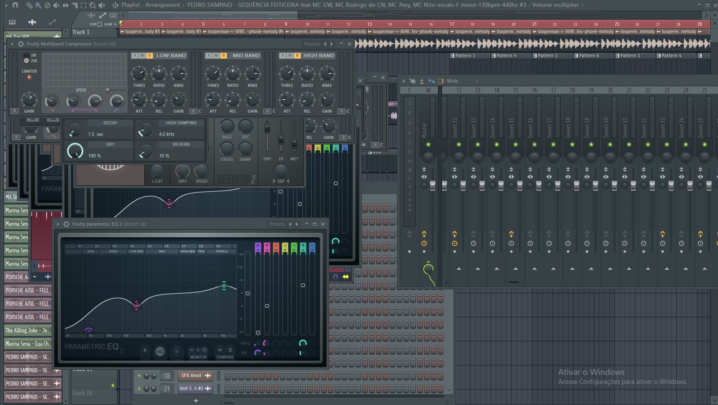Click the pink band 3 node on EQ curve
This screenshot has width=718, height=405.
tap(137, 304)
